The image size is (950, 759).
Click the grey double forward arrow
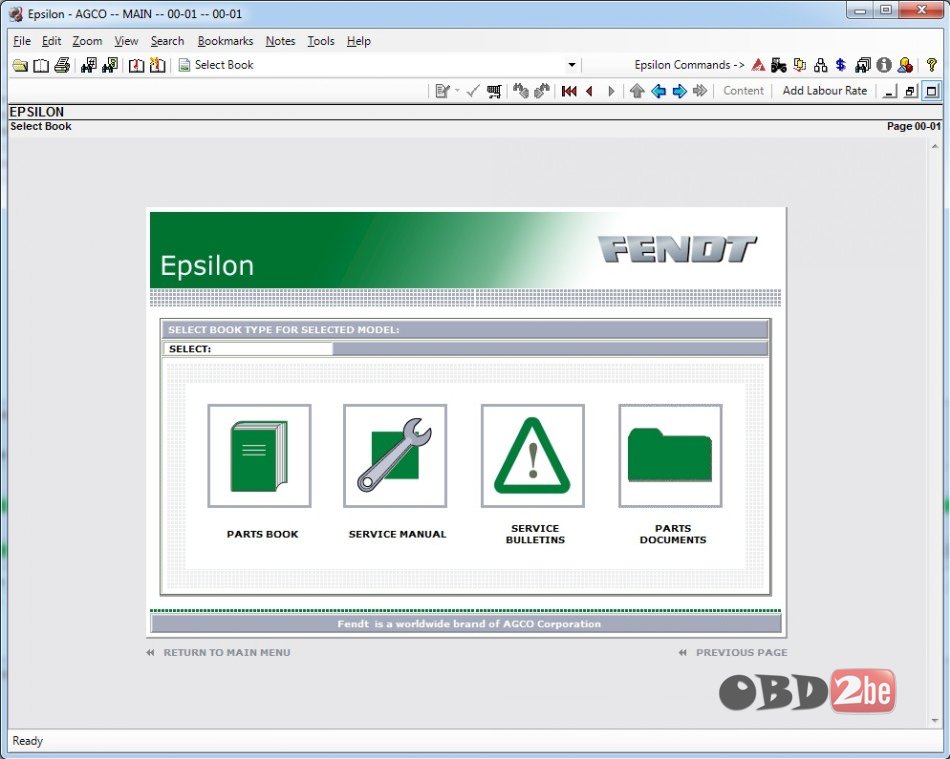[x=700, y=91]
